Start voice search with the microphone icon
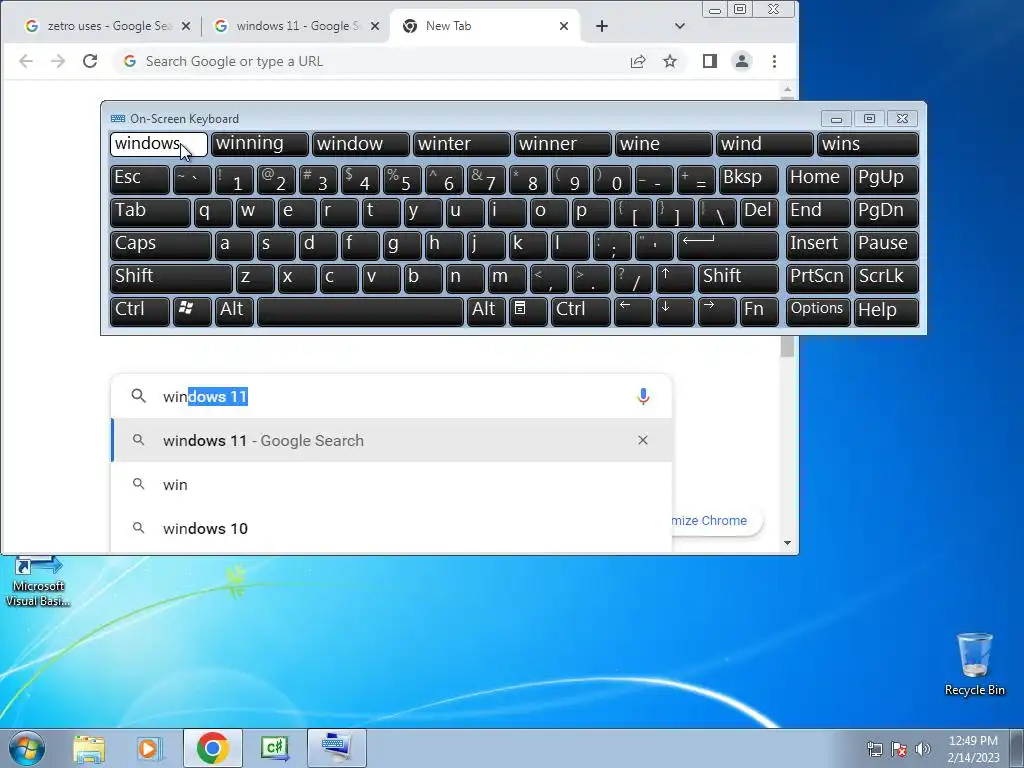This screenshot has height=768, width=1024. (x=643, y=396)
